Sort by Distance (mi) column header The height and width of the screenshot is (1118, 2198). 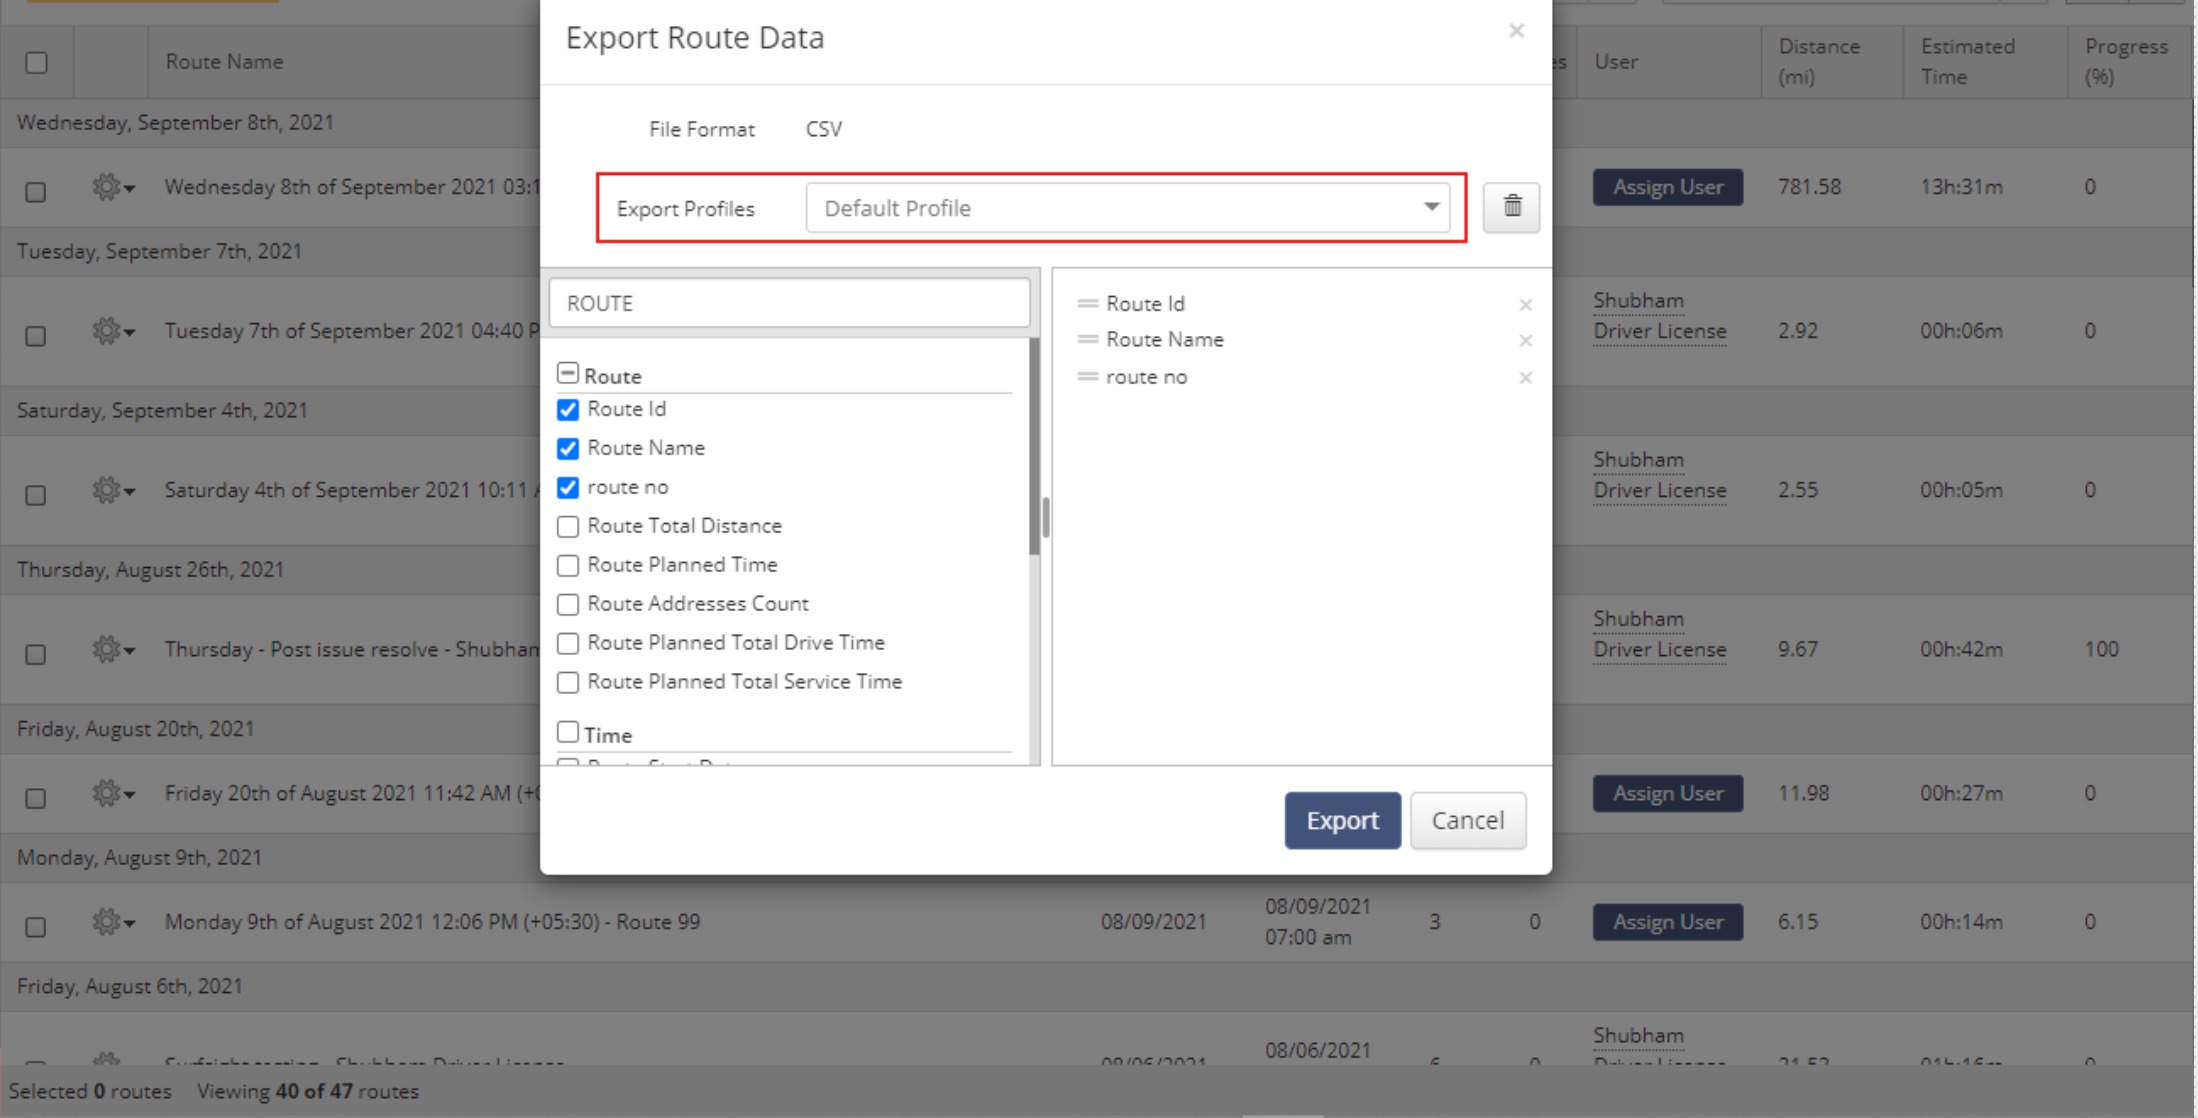pos(1818,61)
